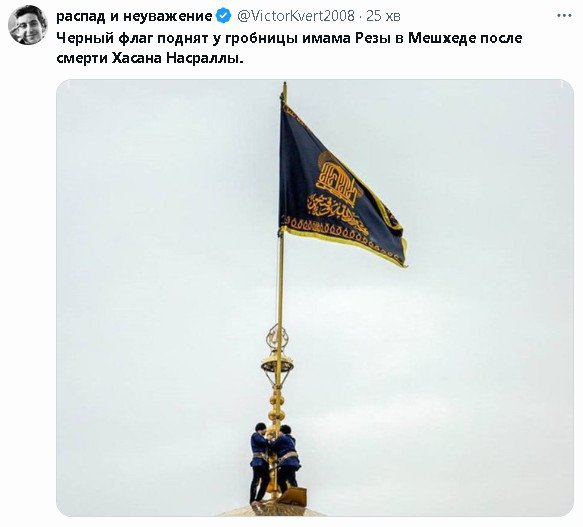This screenshot has height=527, width=583.
Task: Enlarge the attached flag photo
Action: click(x=315, y=298)
